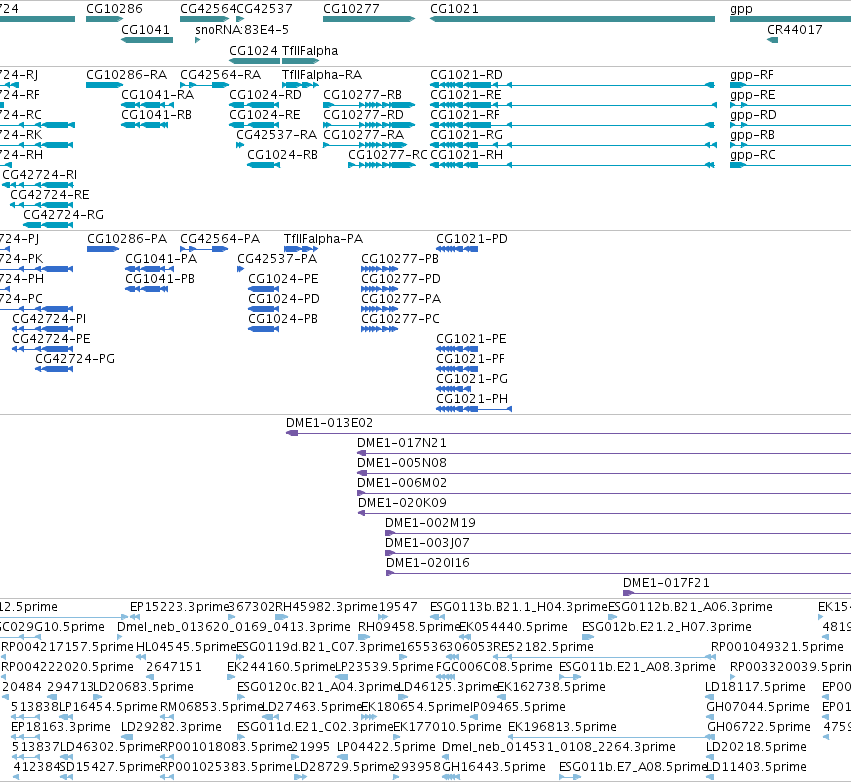Select protein CG1024-PB
851x782 pixels.
(x=283, y=319)
